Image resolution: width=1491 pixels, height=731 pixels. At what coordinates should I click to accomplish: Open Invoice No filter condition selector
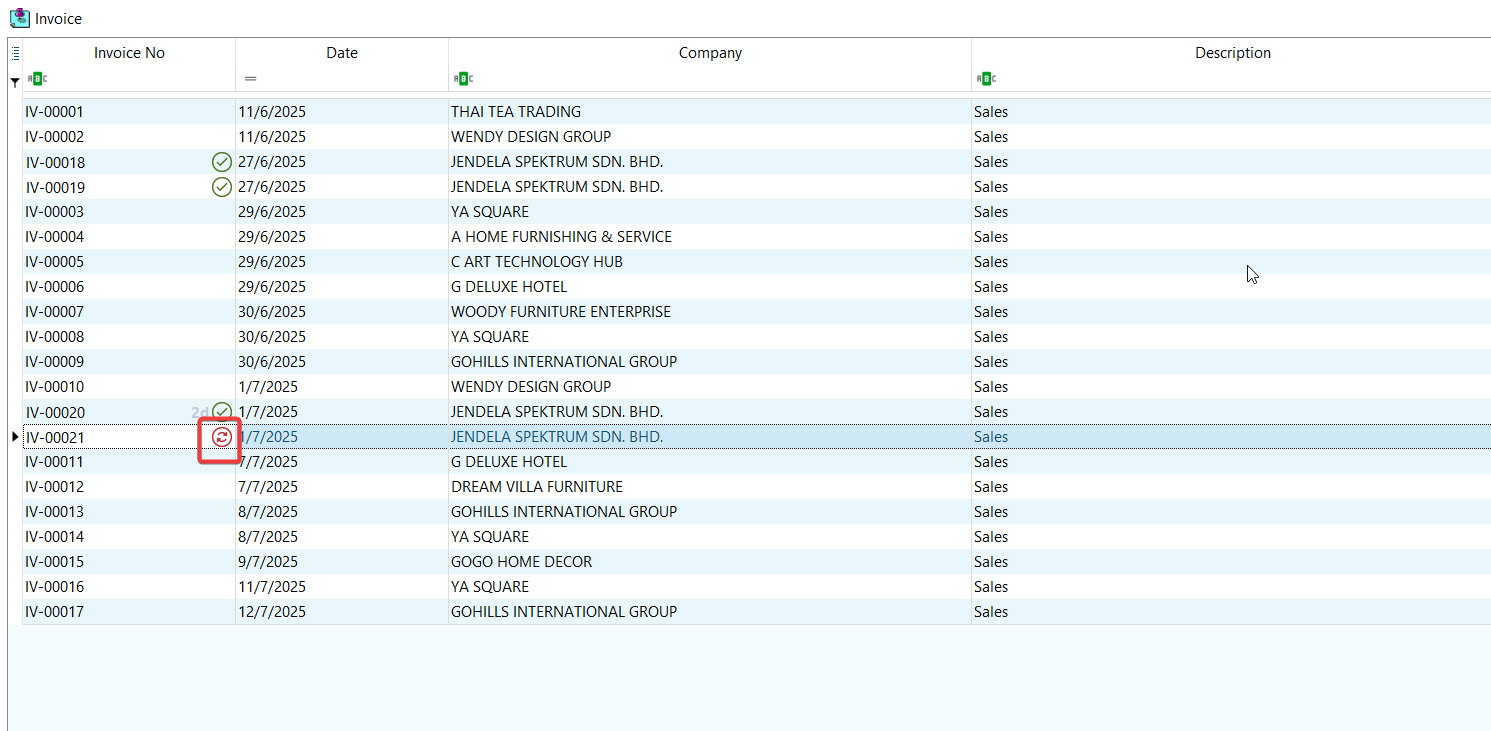tap(37, 79)
